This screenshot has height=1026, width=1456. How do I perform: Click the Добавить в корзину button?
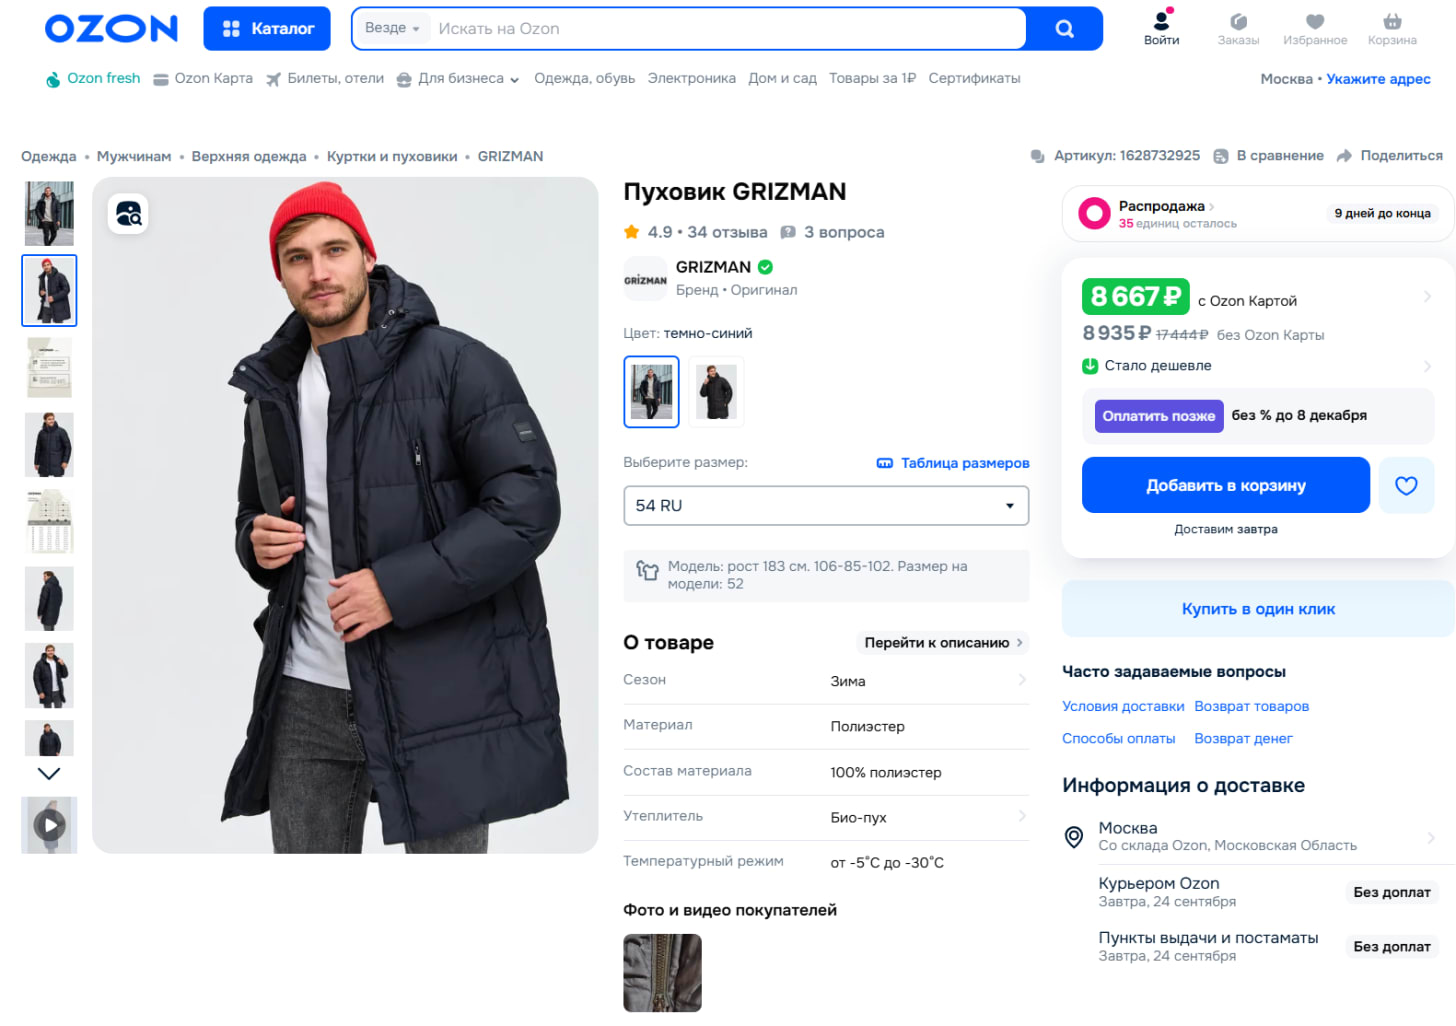tap(1225, 485)
